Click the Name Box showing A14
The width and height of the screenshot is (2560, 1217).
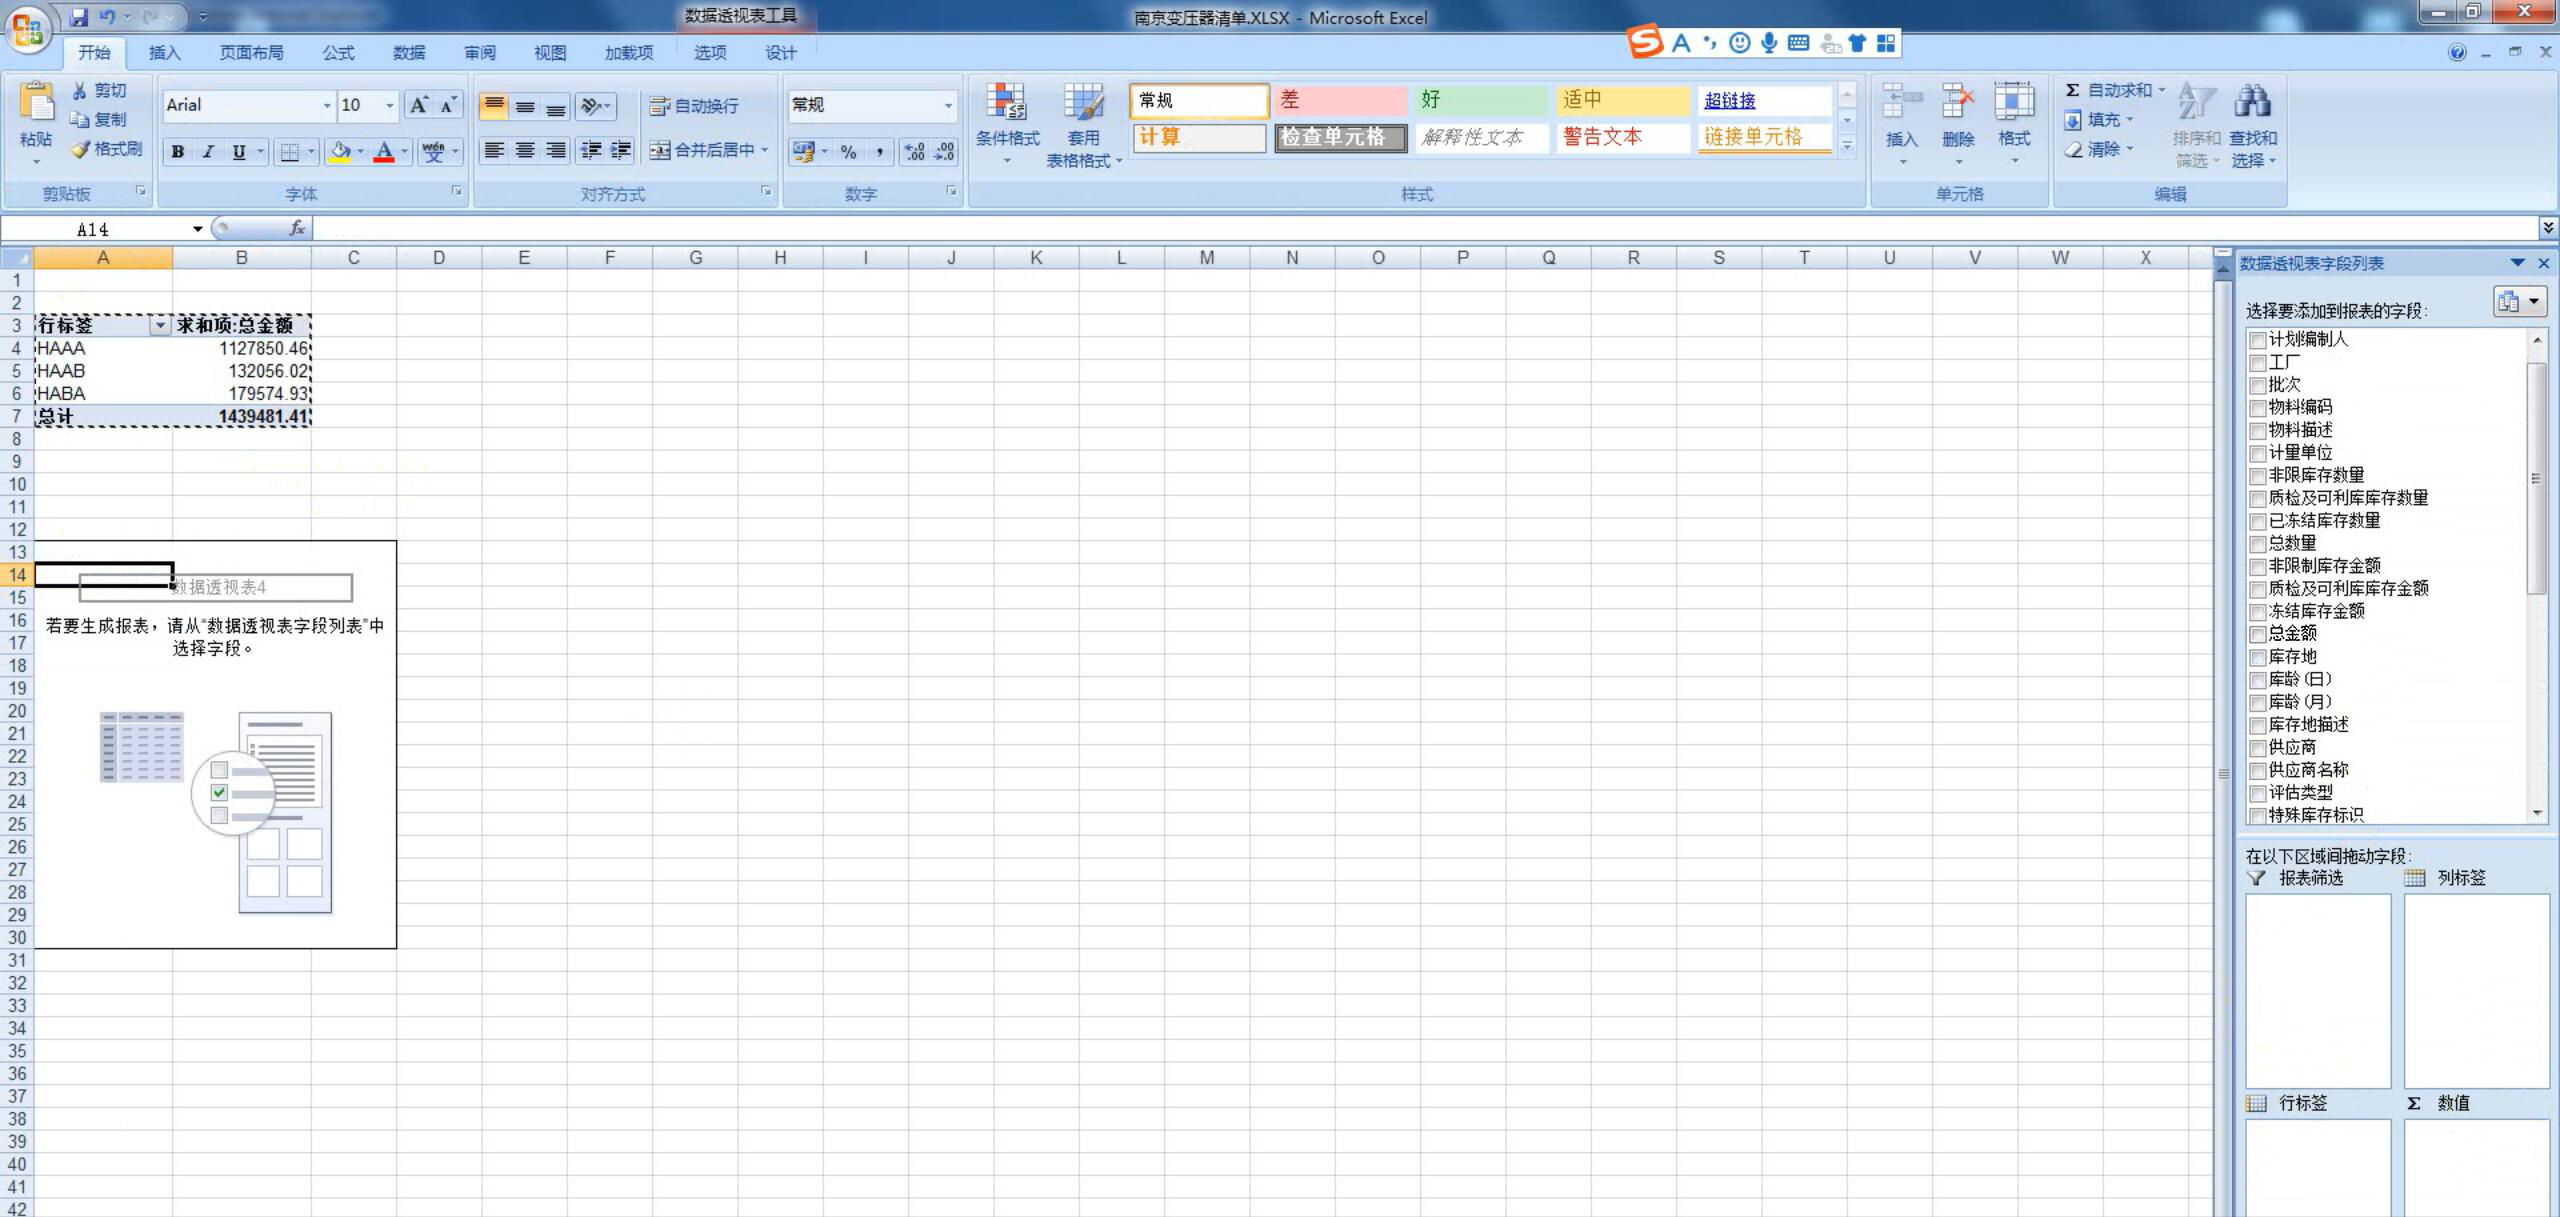pos(95,229)
